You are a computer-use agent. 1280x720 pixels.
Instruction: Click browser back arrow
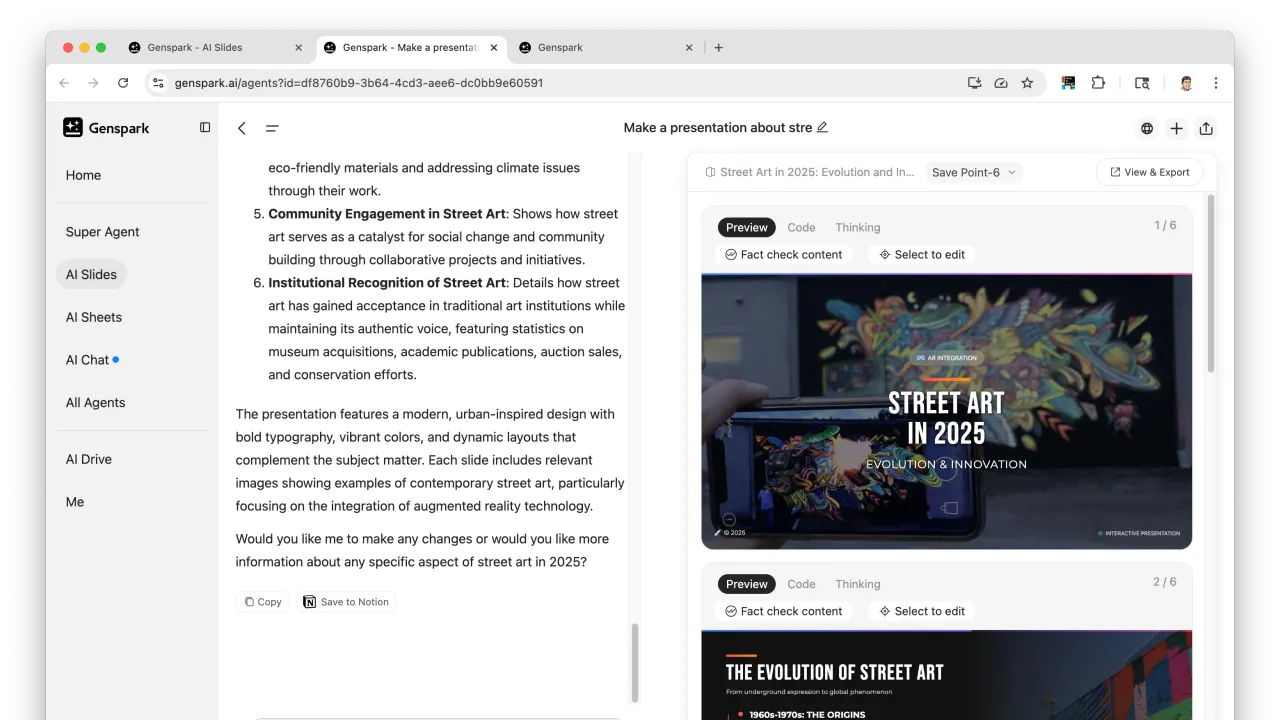(64, 83)
